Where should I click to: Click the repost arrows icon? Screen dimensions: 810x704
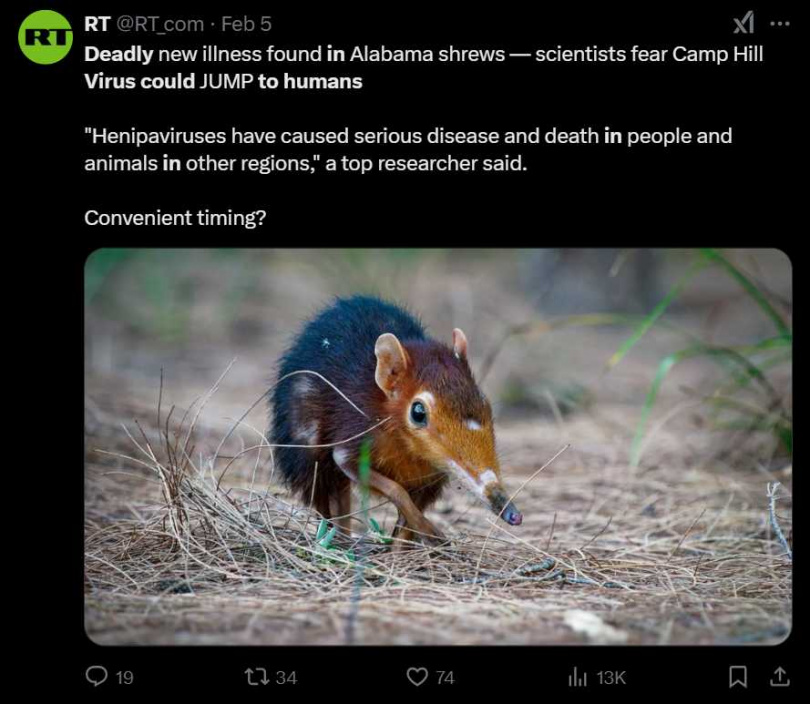tap(257, 677)
